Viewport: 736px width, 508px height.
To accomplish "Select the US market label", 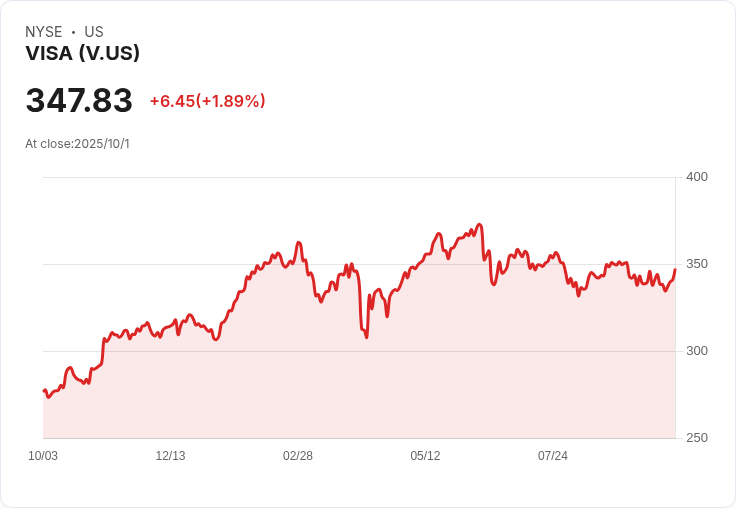I will coord(94,32).
